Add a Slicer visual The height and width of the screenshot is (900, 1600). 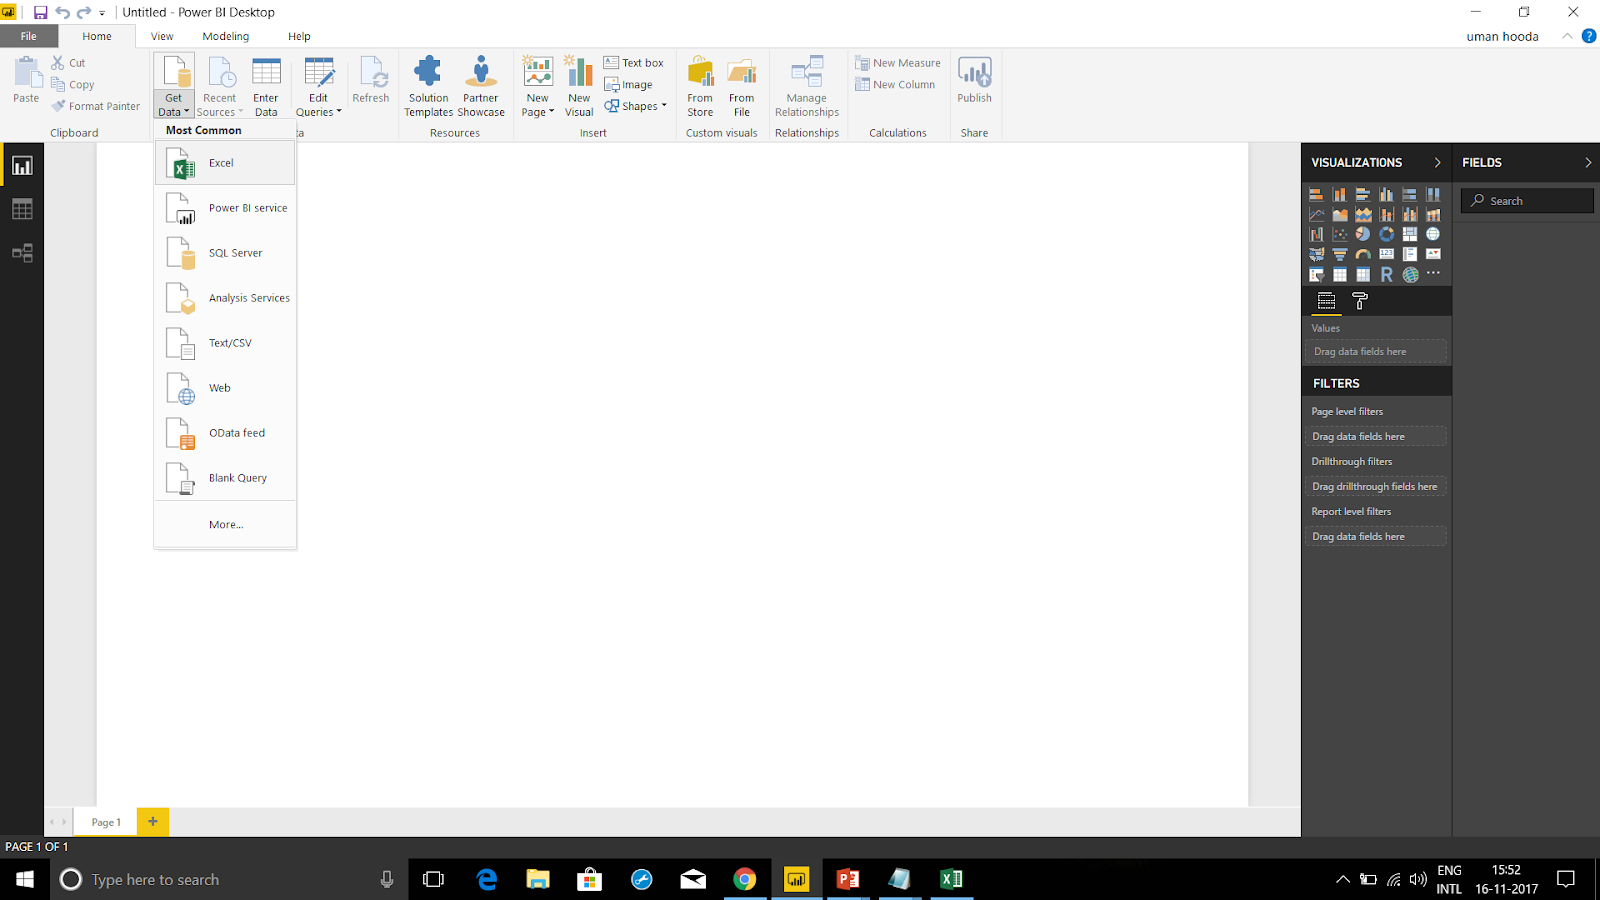pos(1316,274)
